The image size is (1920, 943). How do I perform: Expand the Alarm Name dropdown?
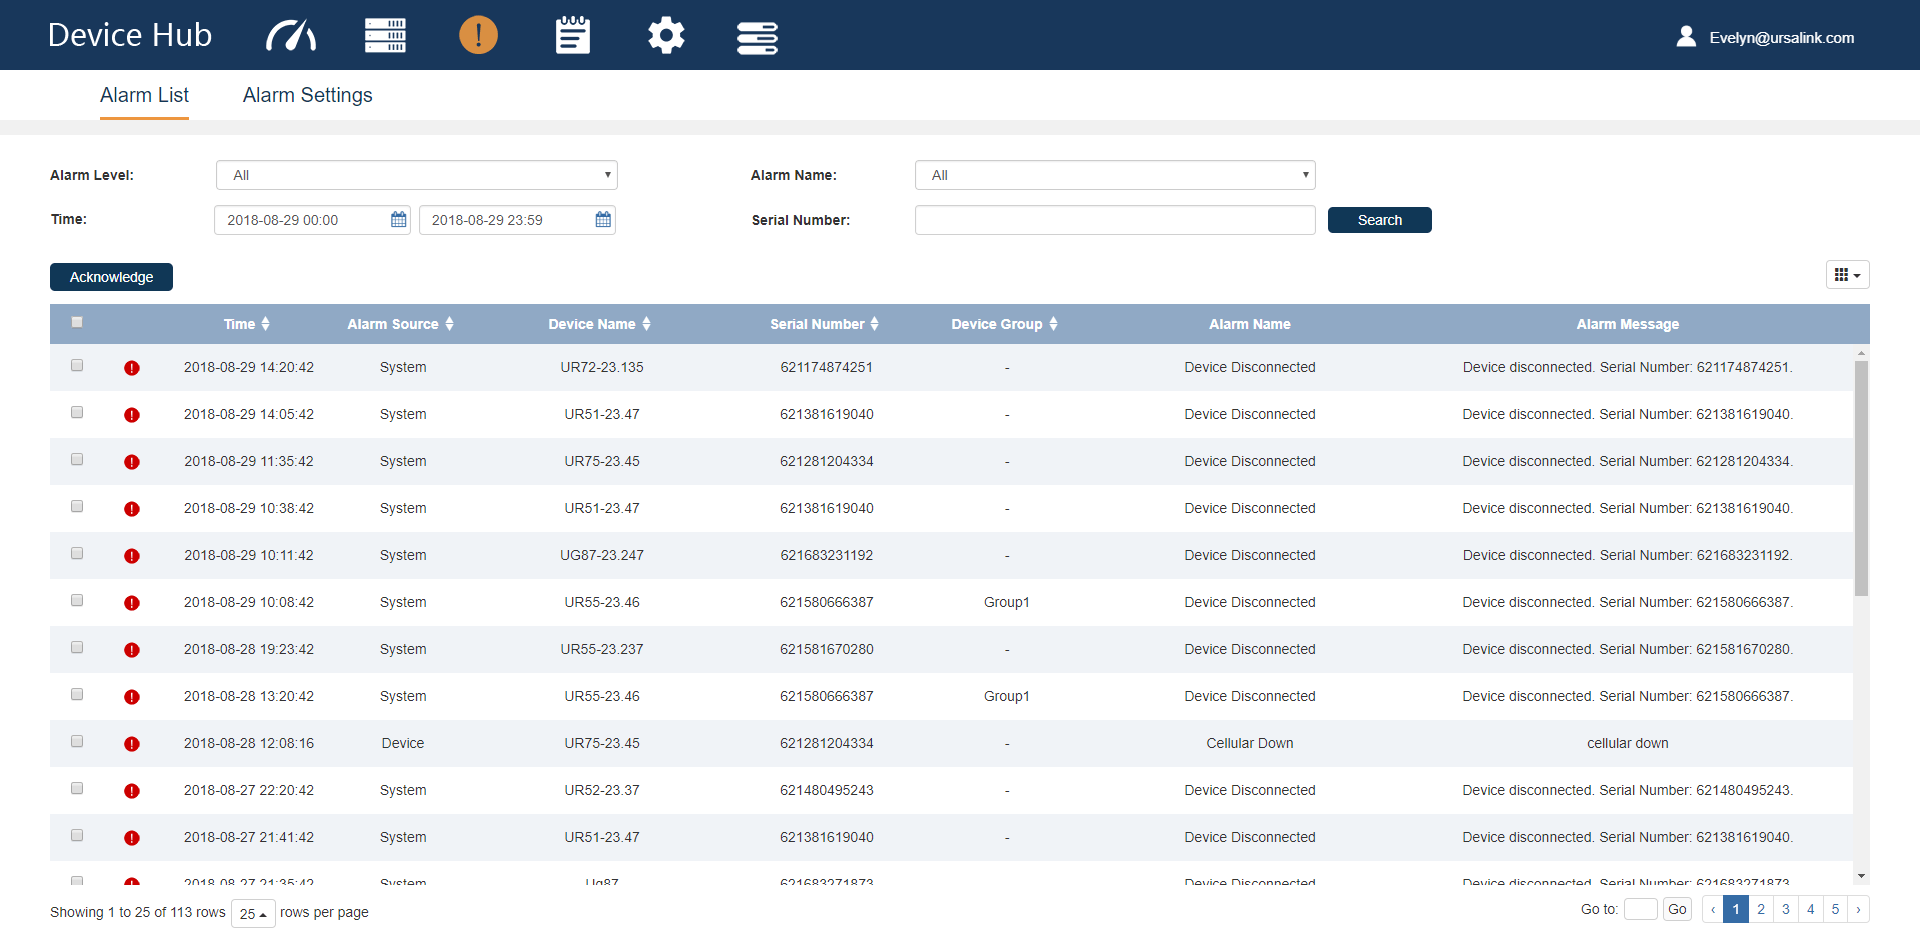point(1114,175)
